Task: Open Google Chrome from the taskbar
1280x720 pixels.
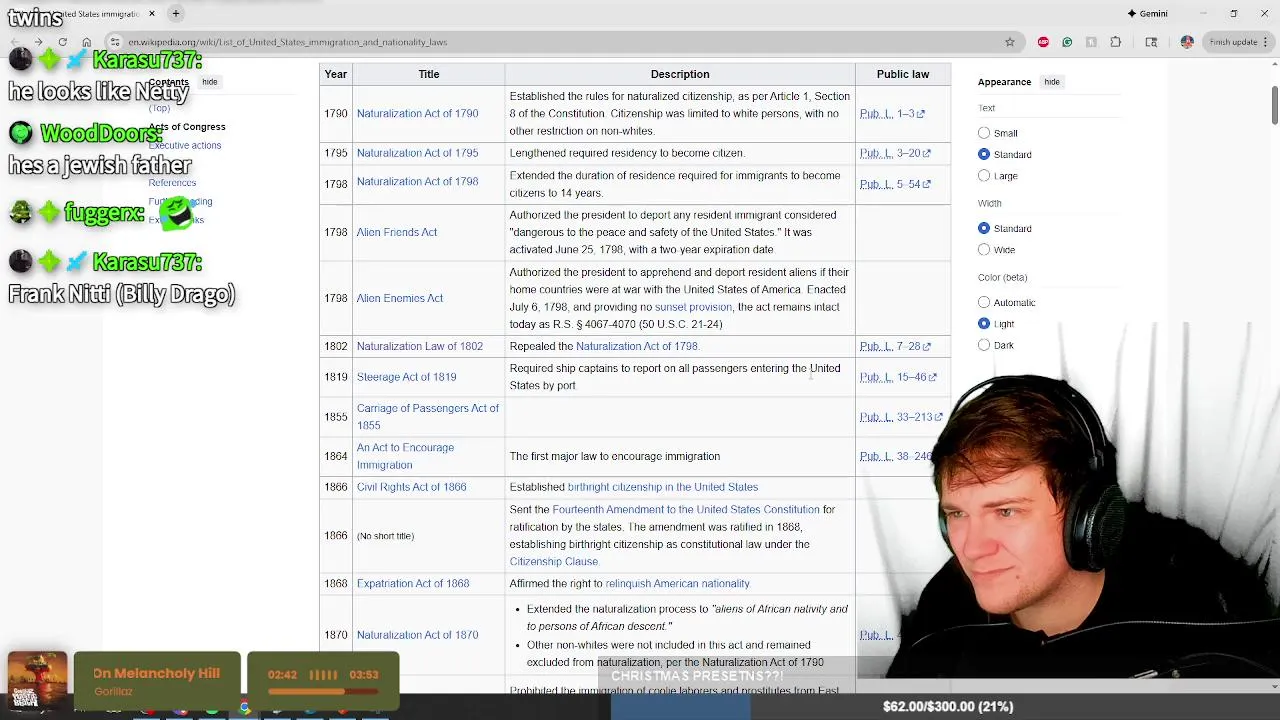Action: pos(244,708)
